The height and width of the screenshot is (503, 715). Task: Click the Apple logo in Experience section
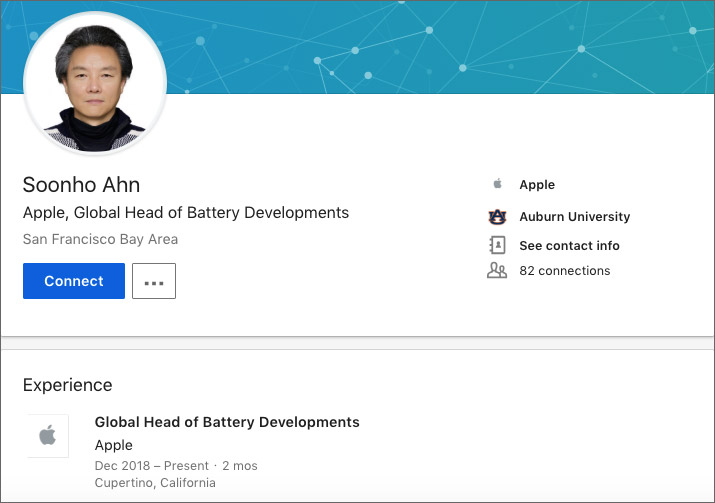(48, 436)
